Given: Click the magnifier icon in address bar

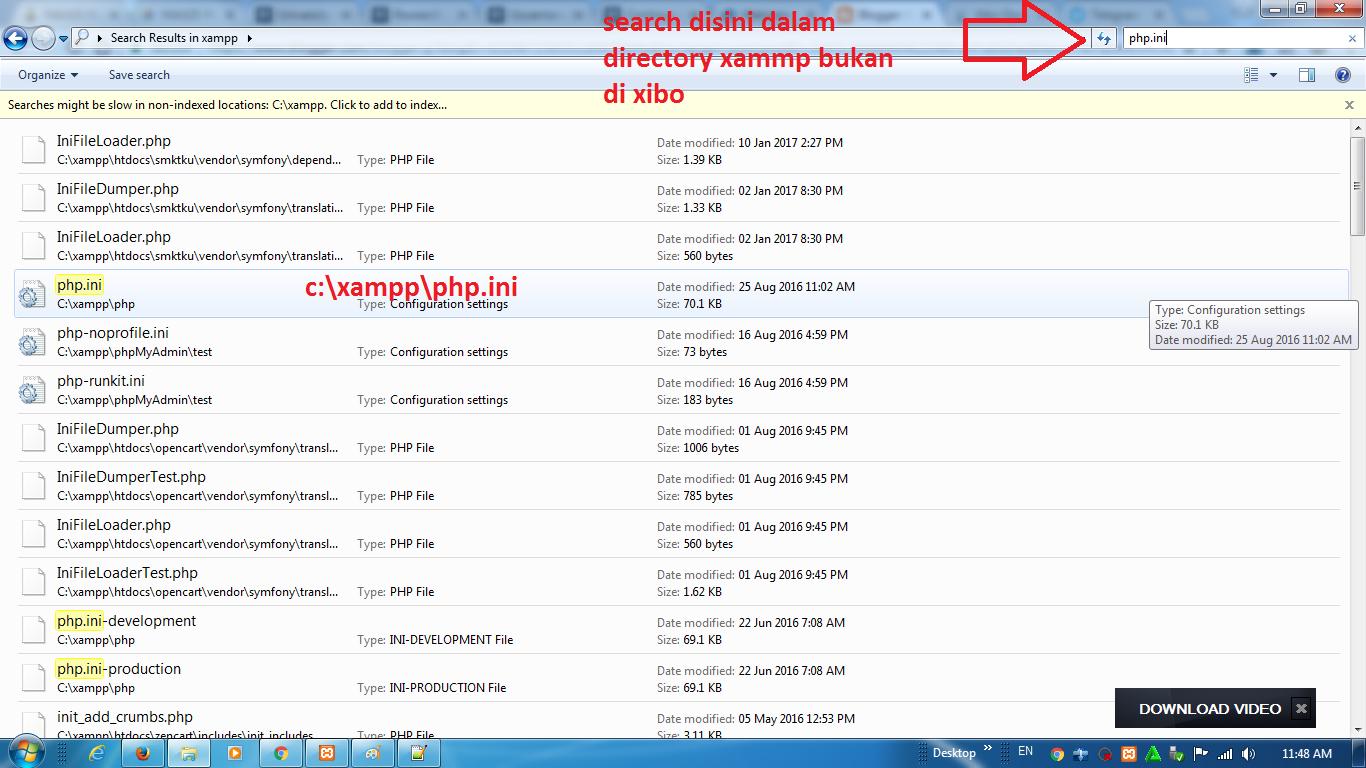Looking at the screenshot, I should [82, 38].
